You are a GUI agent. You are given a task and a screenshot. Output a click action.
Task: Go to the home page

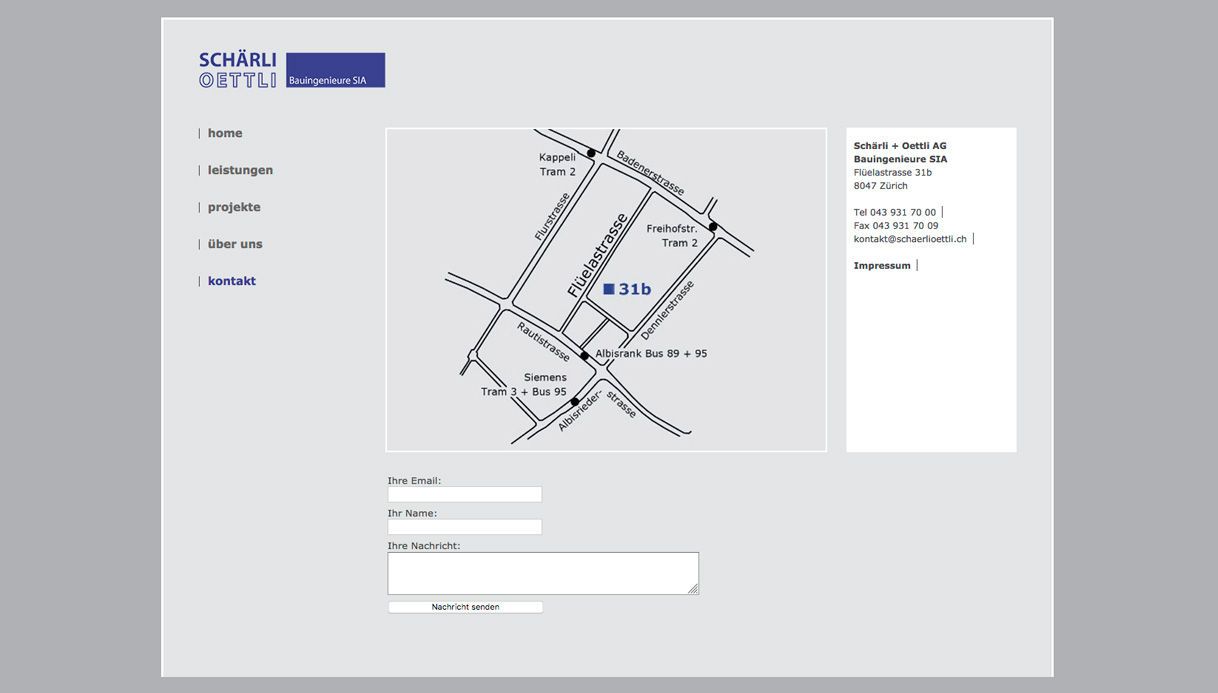click(x=225, y=133)
